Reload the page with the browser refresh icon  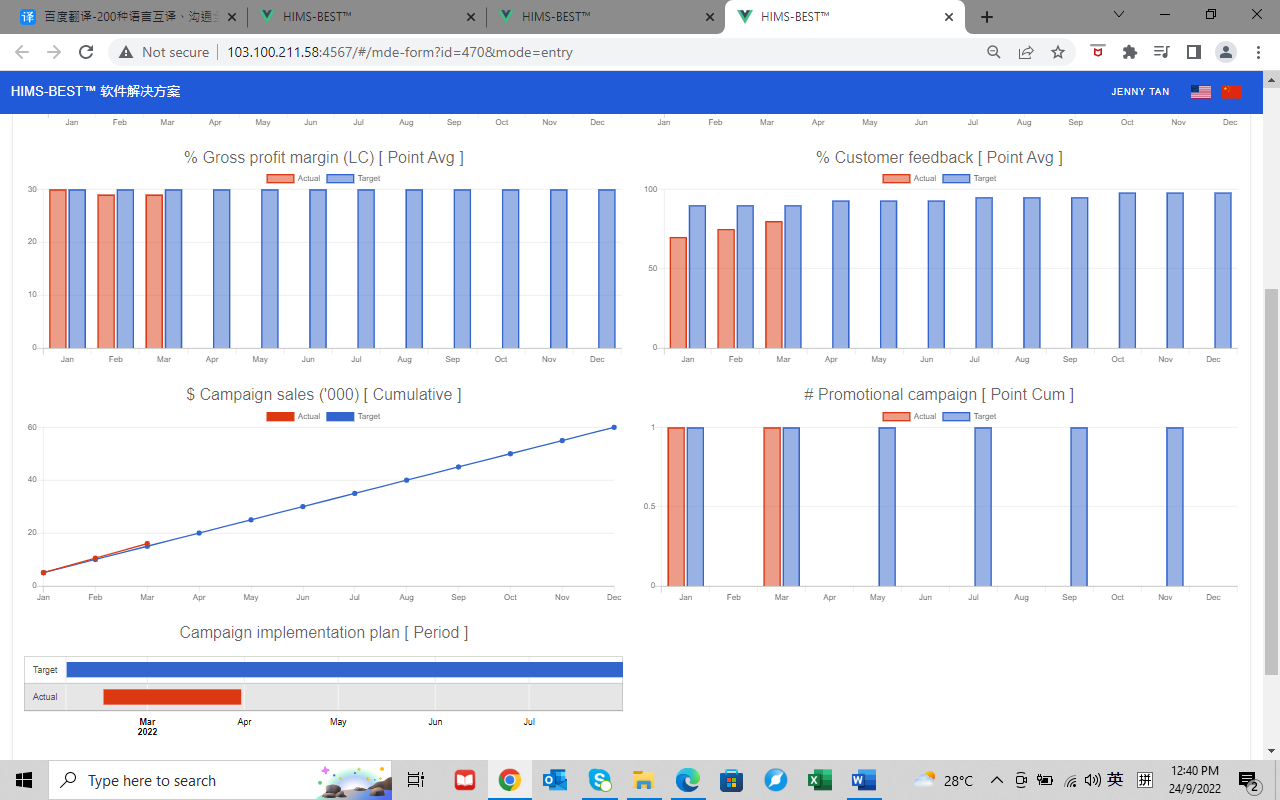(86, 52)
